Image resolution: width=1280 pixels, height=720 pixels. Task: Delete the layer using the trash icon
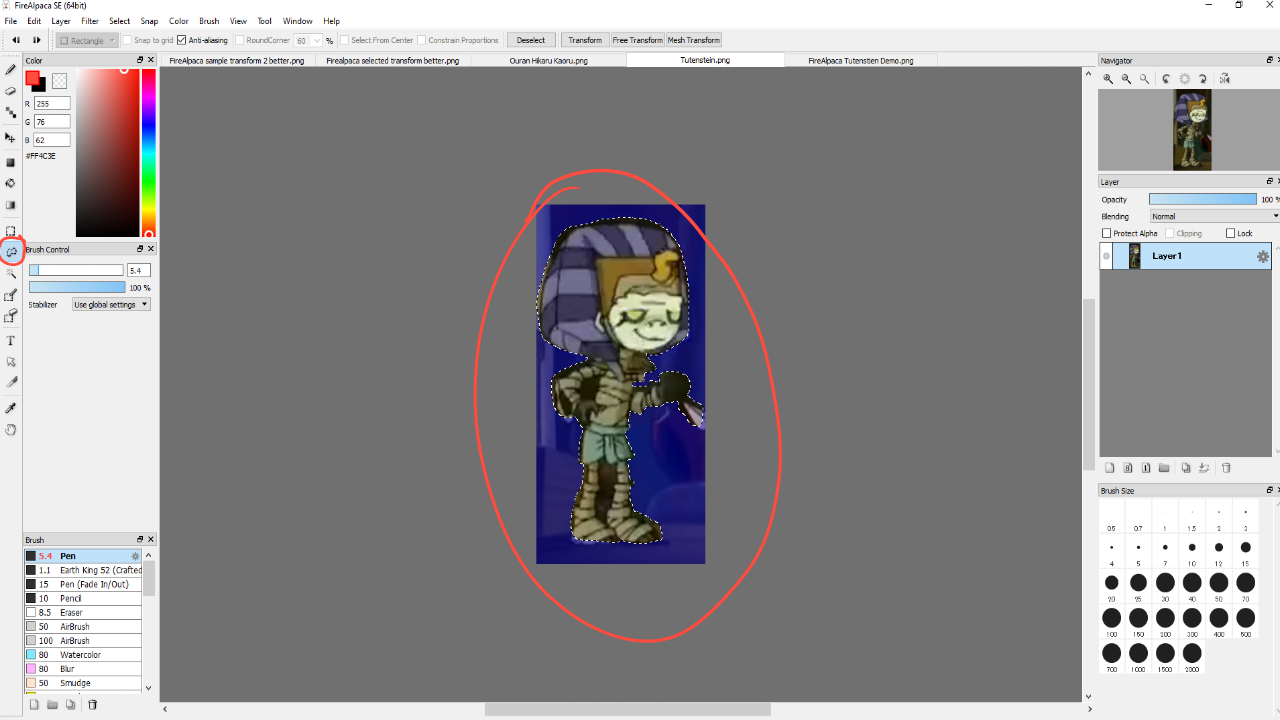(x=1227, y=468)
